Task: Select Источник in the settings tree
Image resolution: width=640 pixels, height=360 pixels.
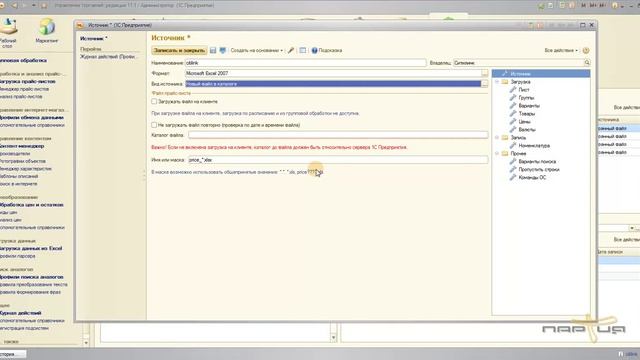Action: pos(541,74)
